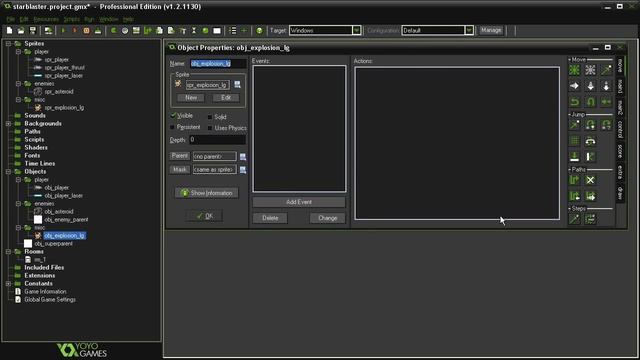Switch to the score actions tab
Viewport: 640px width, 360px height.
click(x=620, y=151)
